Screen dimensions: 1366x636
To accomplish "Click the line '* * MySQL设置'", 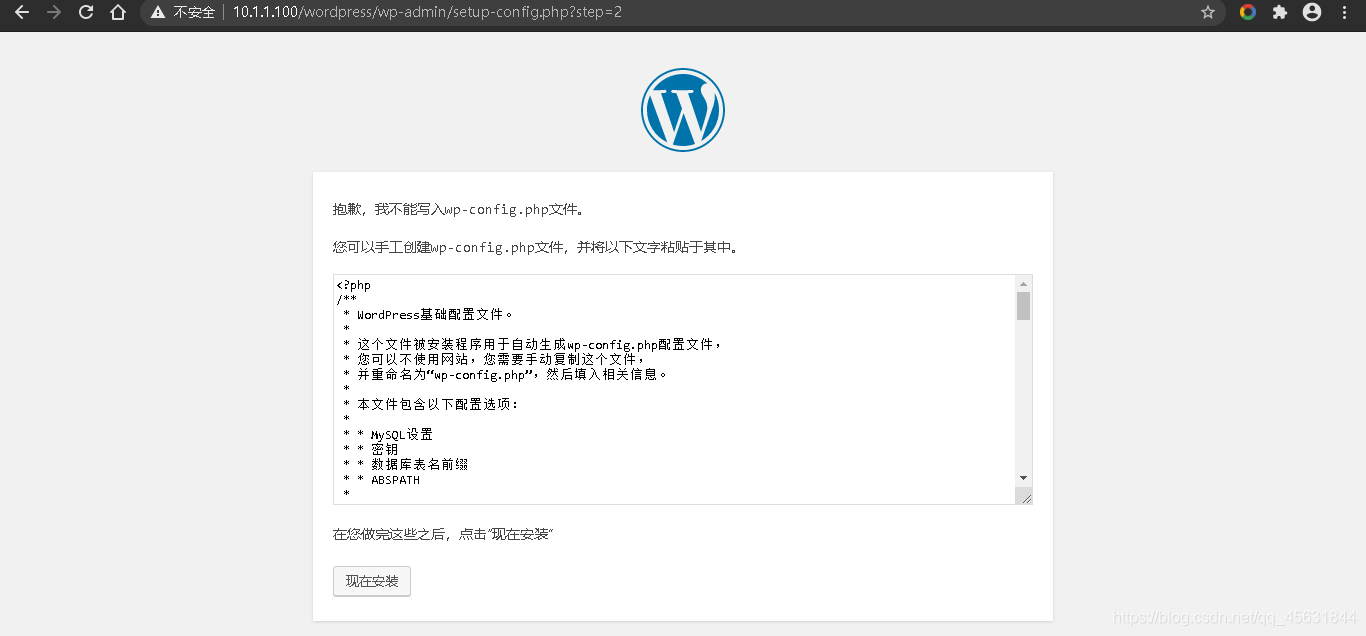I will coord(388,435).
